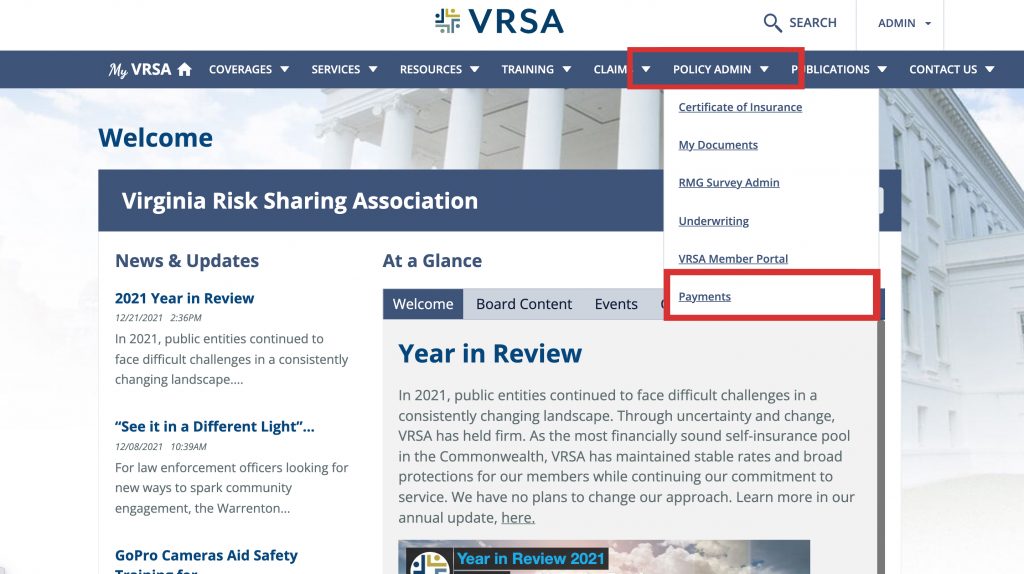Viewport: 1024px width, 574px height.
Task: Expand the TRAINING menu
Action: [536, 69]
